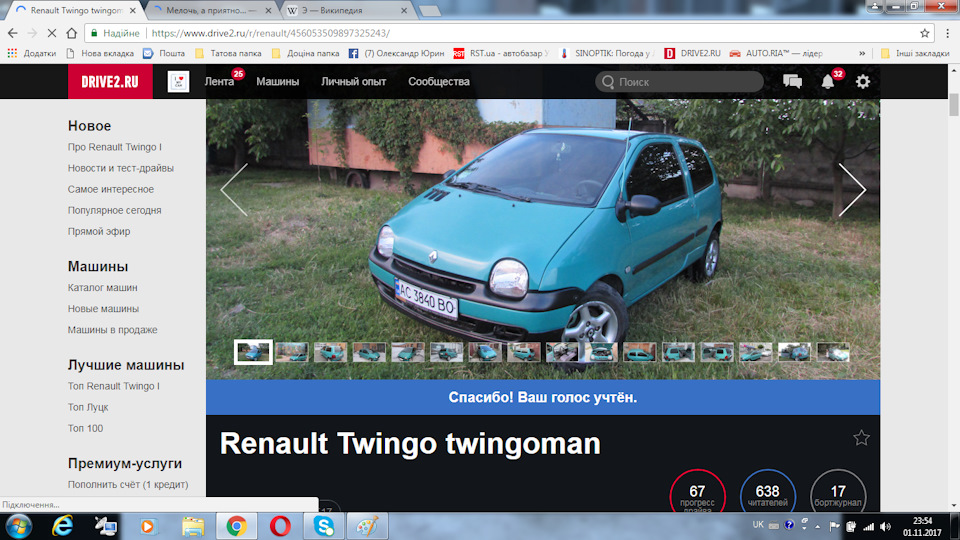Open the Топ Renault Twingo I link
Image resolution: width=960 pixels, height=540 pixels.
point(113,386)
